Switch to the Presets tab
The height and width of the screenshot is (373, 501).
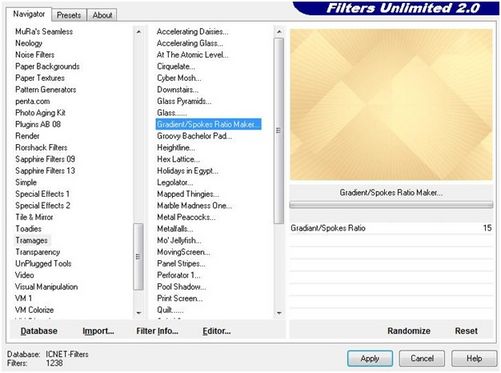pos(69,15)
